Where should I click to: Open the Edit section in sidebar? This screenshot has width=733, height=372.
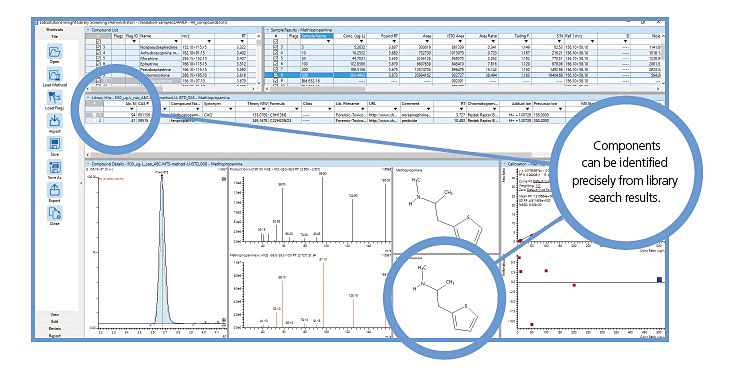point(55,322)
